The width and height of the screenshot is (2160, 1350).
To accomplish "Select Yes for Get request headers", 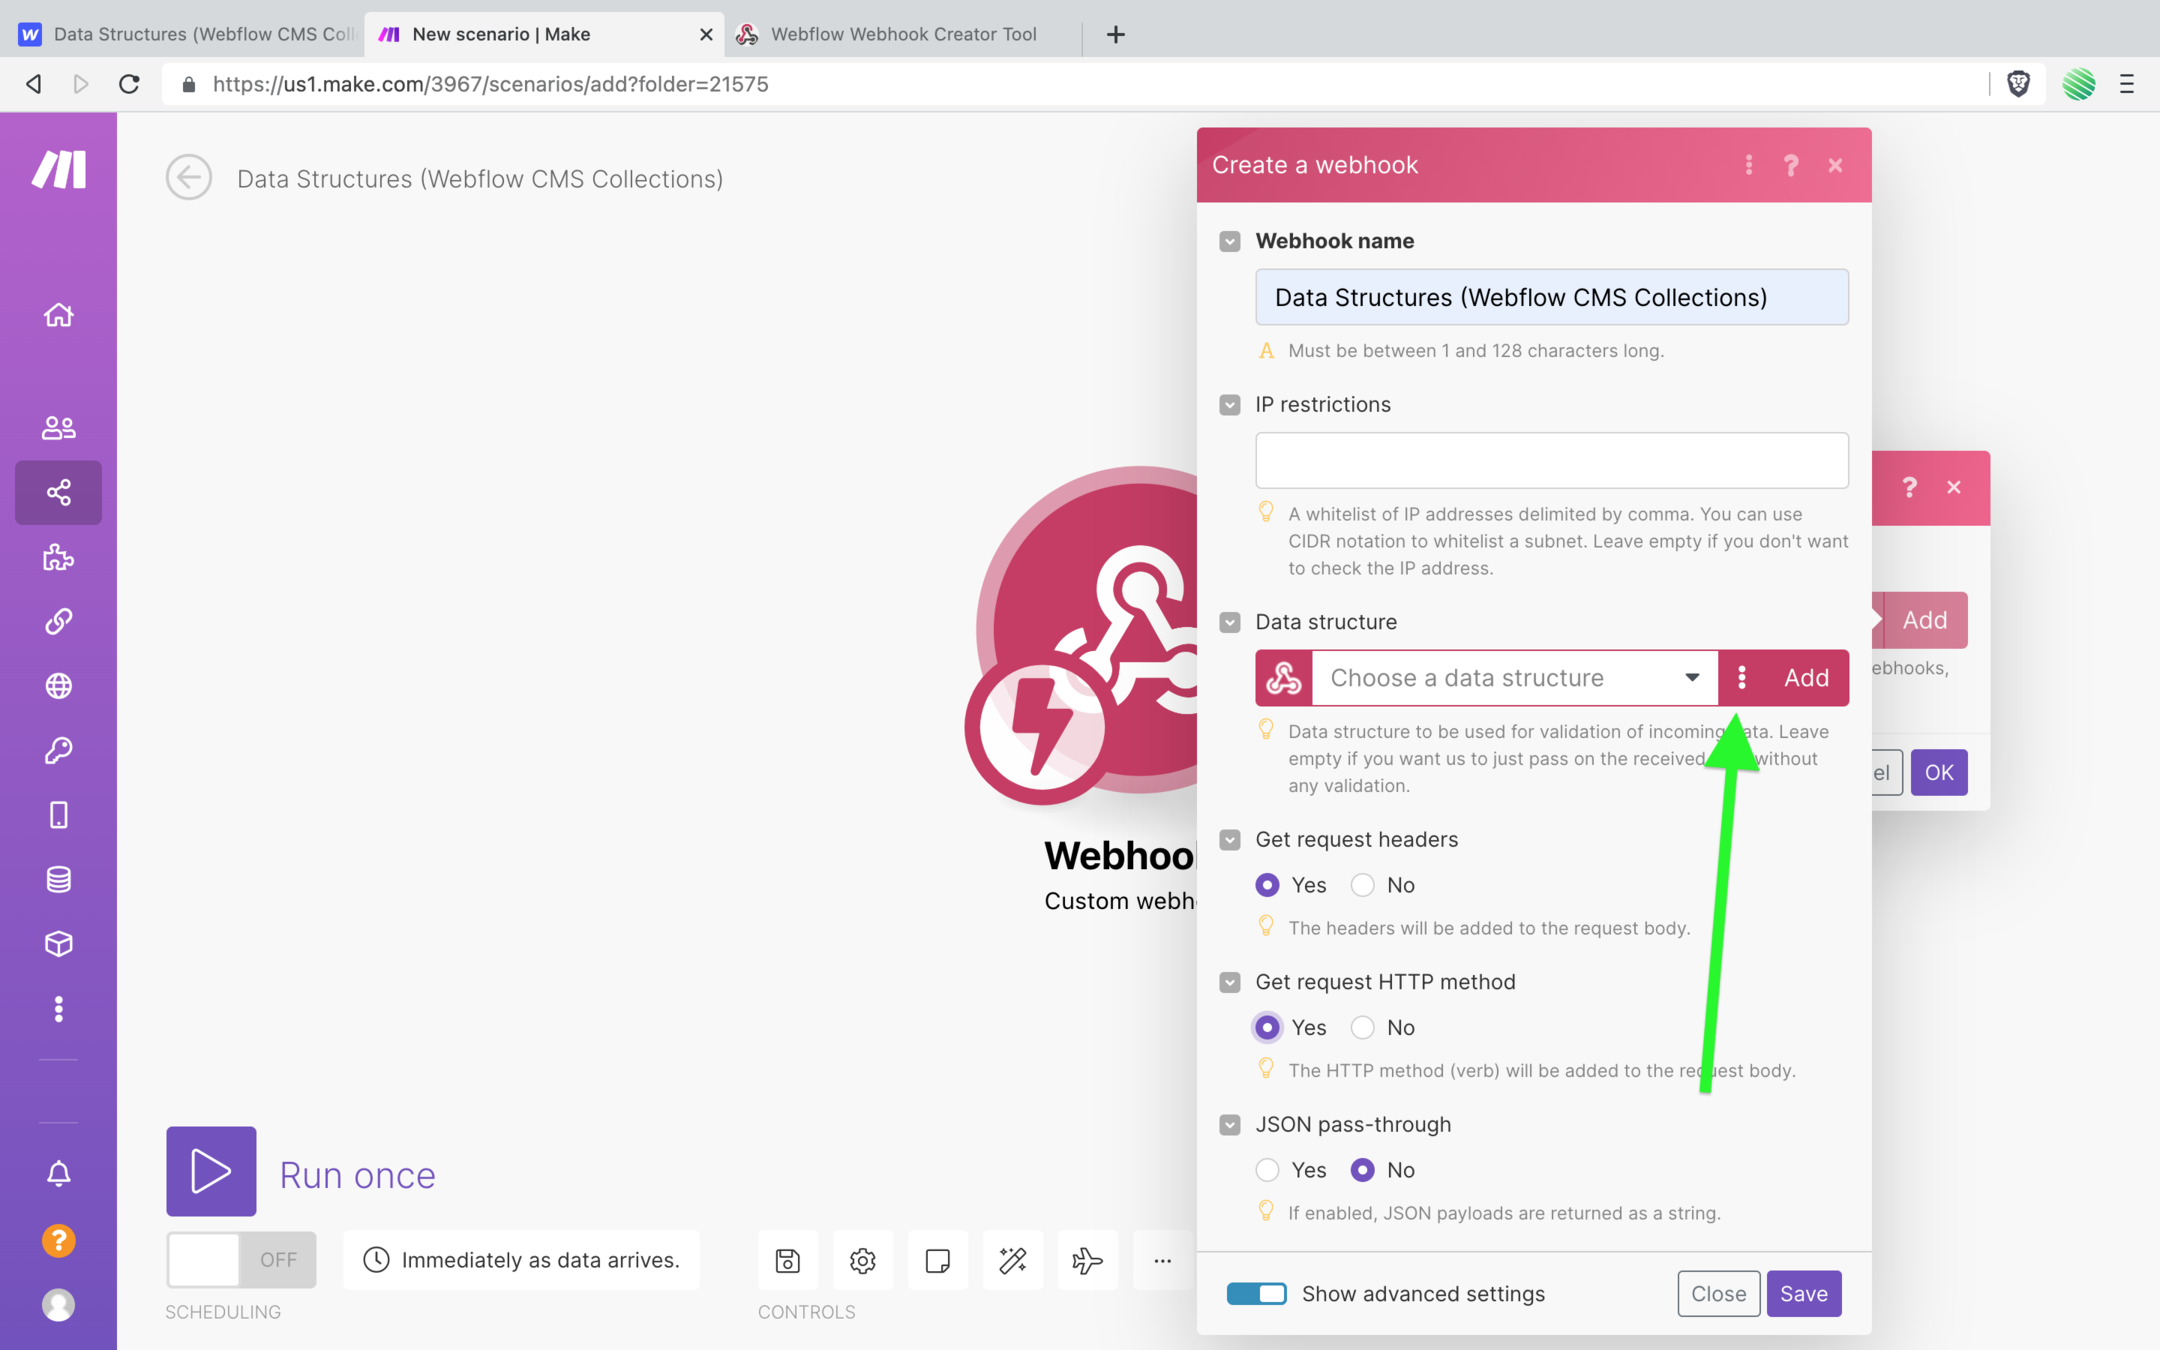I will point(1267,885).
